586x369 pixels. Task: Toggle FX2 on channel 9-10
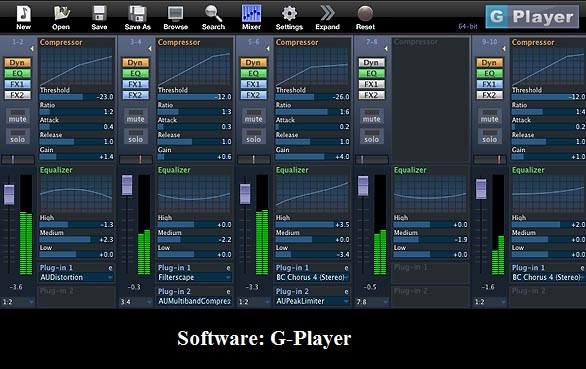click(x=490, y=95)
